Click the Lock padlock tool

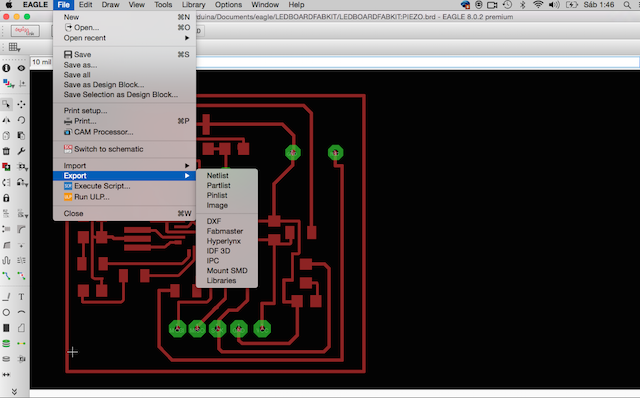pos(6,198)
